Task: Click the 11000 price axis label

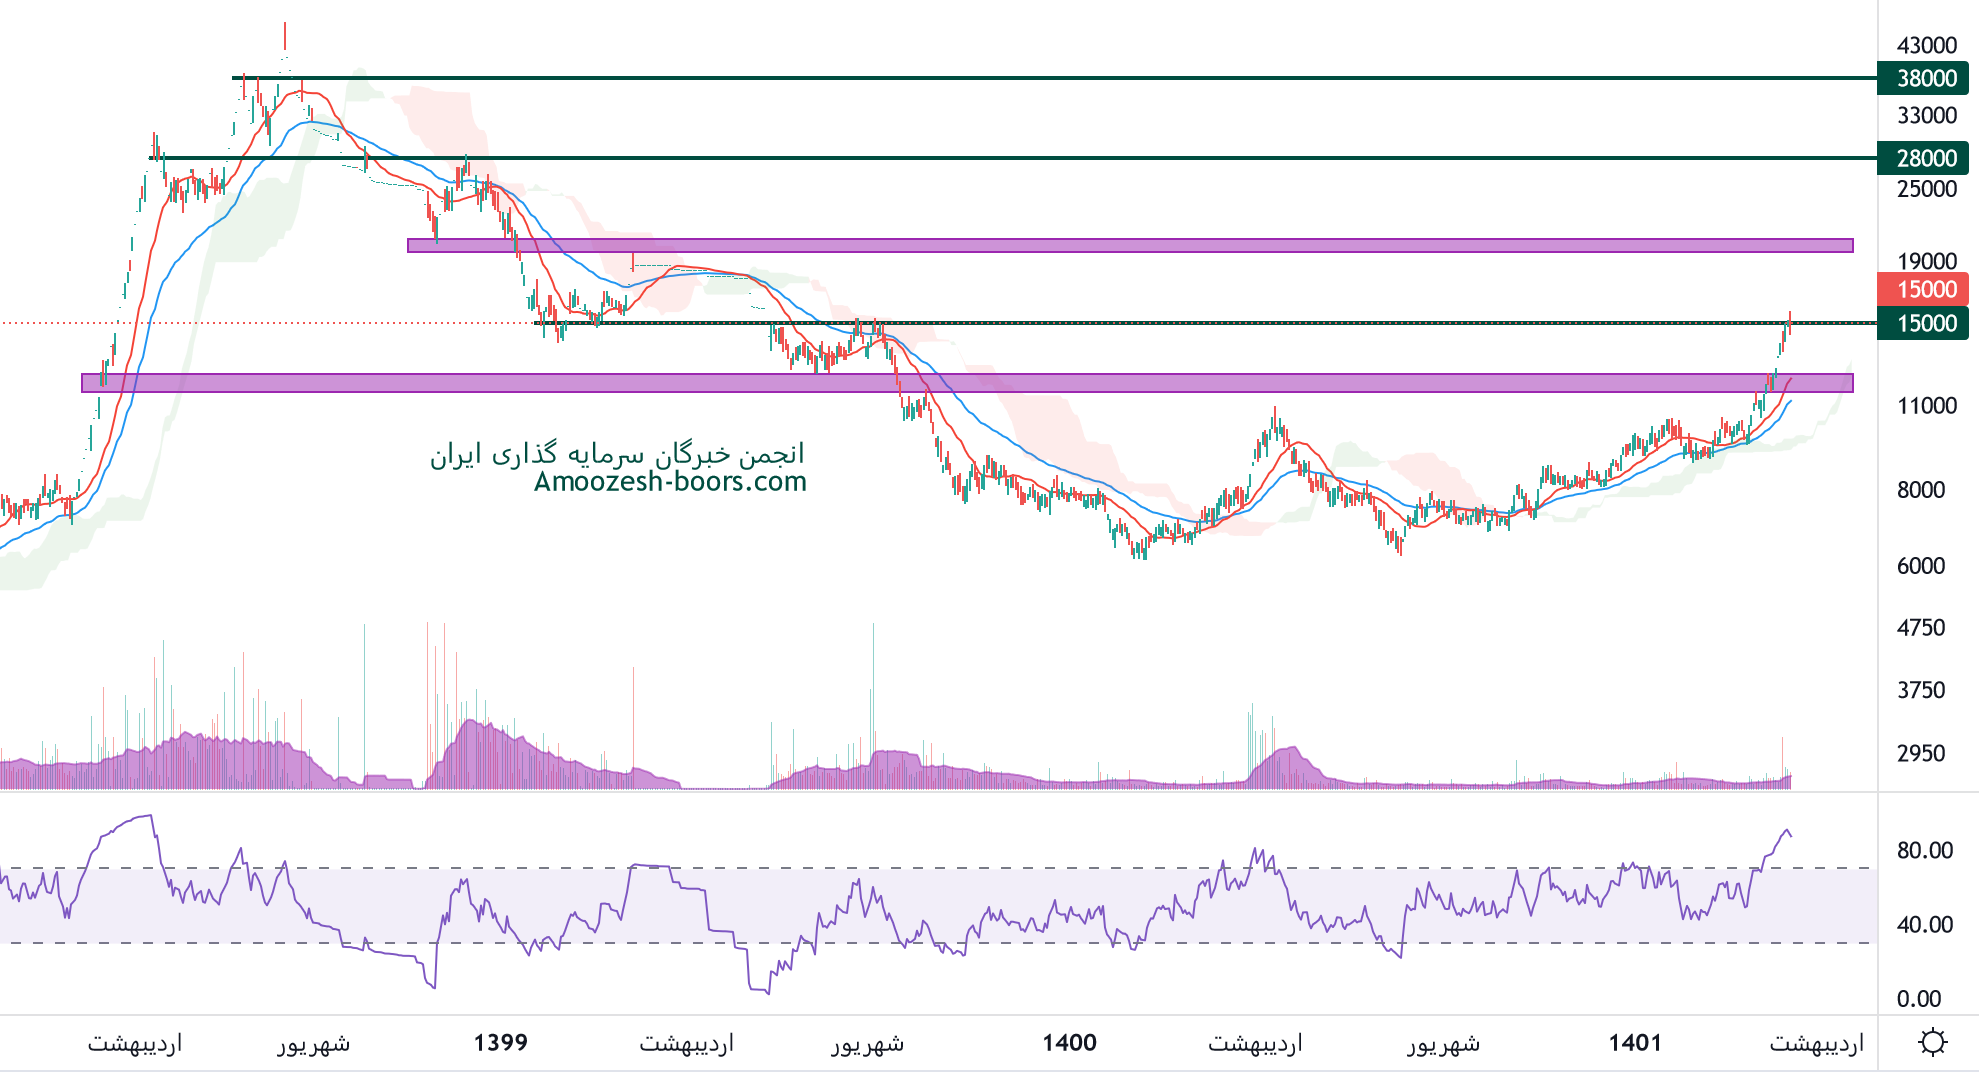Action: (x=1926, y=406)
